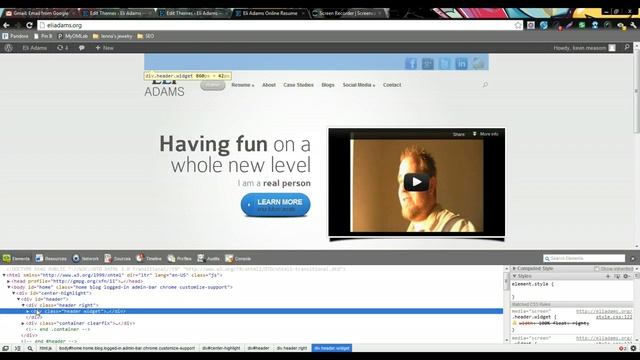Expand the head node in DOM tree

(x=9, y=281)
